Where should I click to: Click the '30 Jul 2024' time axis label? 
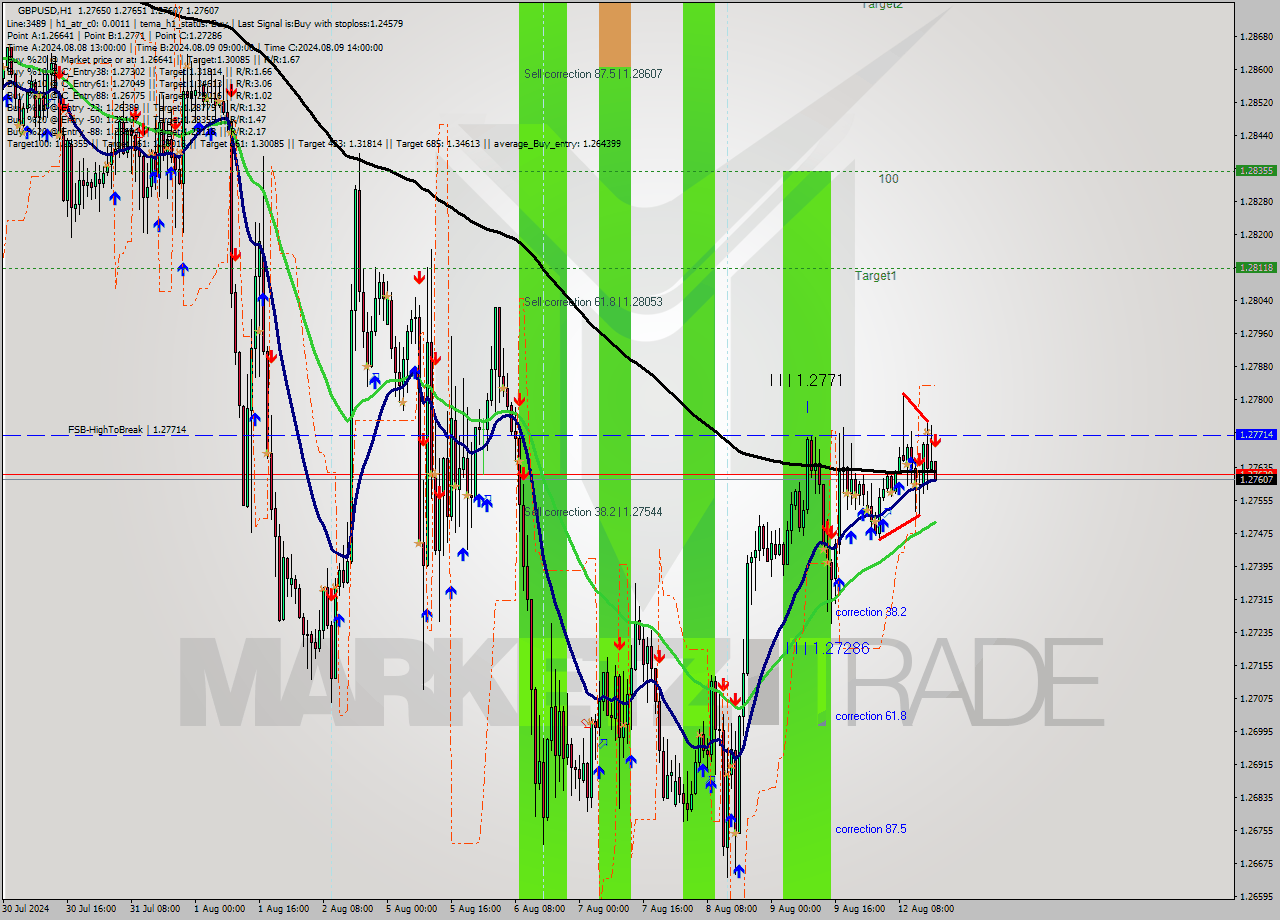[x=26, y=909]
